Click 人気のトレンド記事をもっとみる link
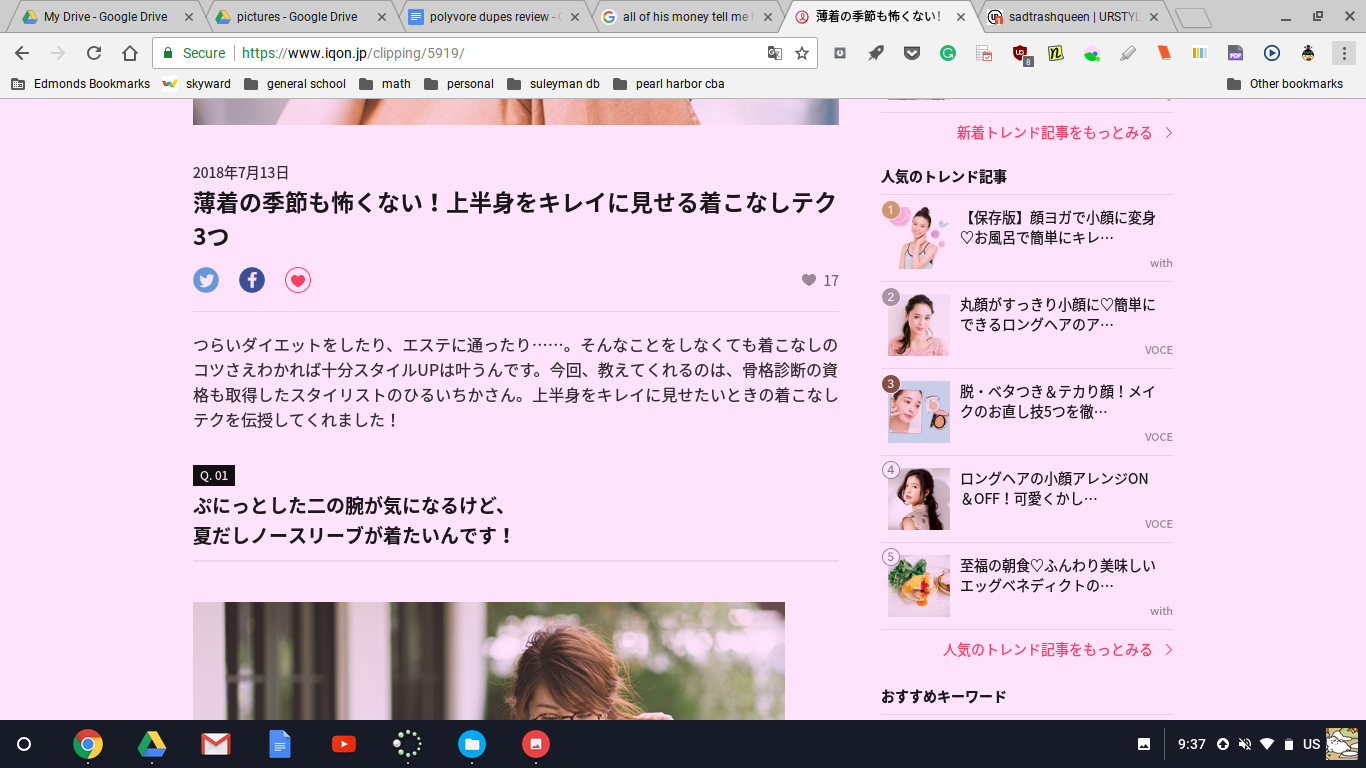This screenshot has height=768, width=1366. [1058, 650]
